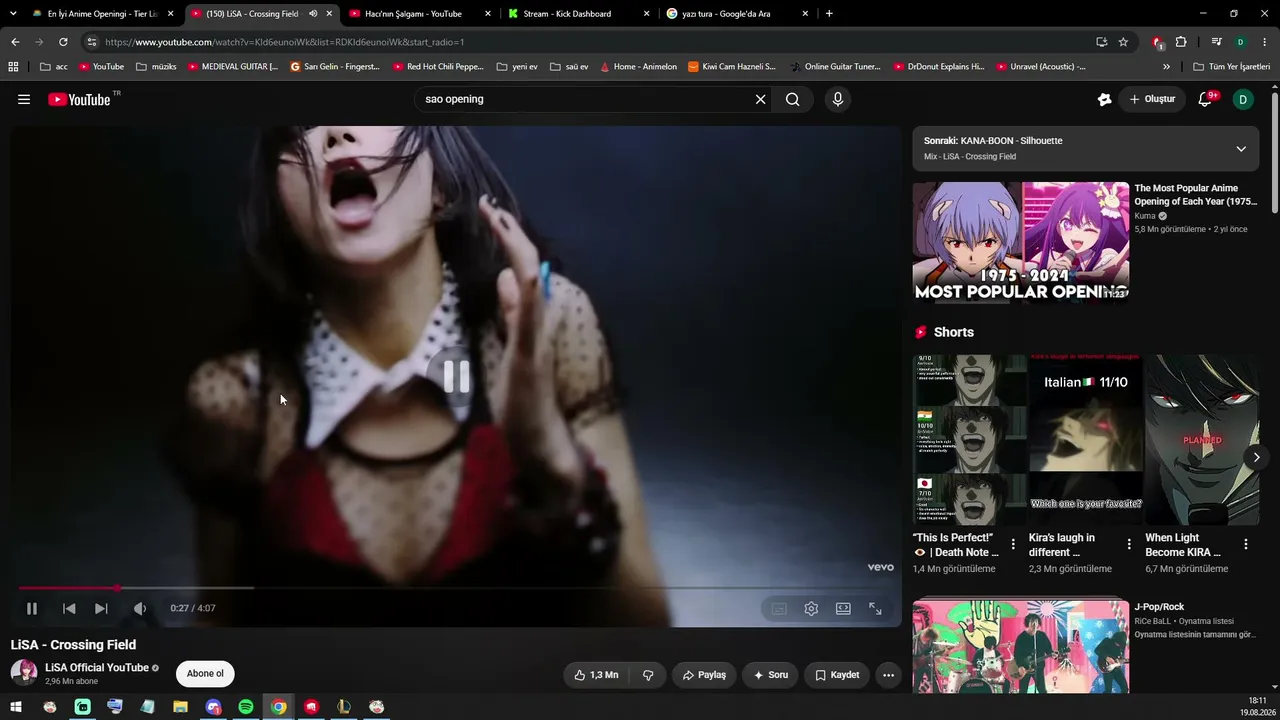
Task: Open the 'This Is Perfect!' Death Note short
Action: [x=970, y=440]
